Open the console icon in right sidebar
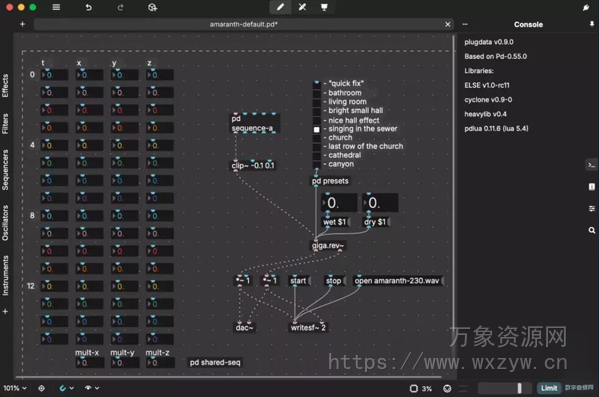Viewport: 599px width, 397px height. pos(592,165)
